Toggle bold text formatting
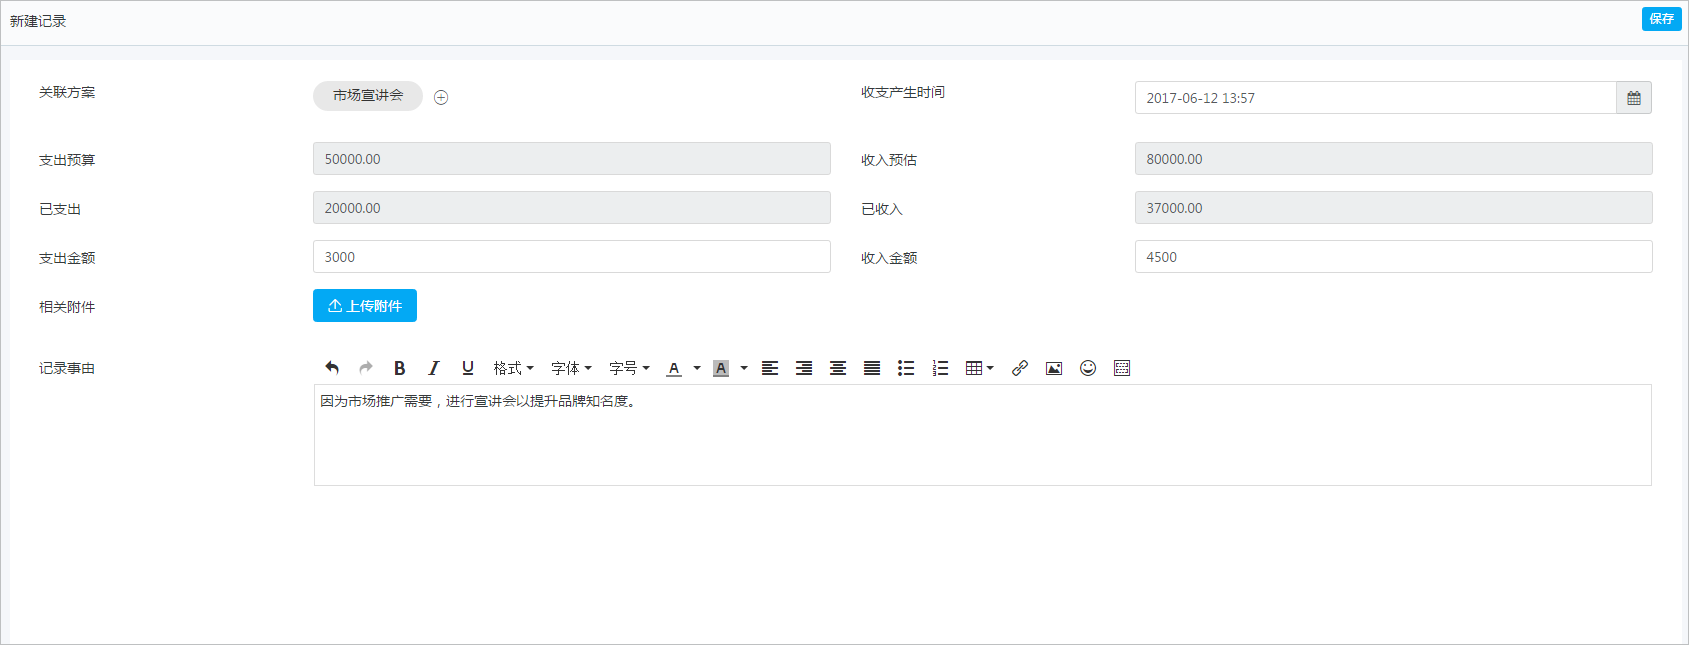1689x645 pixels. [x=399, y=368]
